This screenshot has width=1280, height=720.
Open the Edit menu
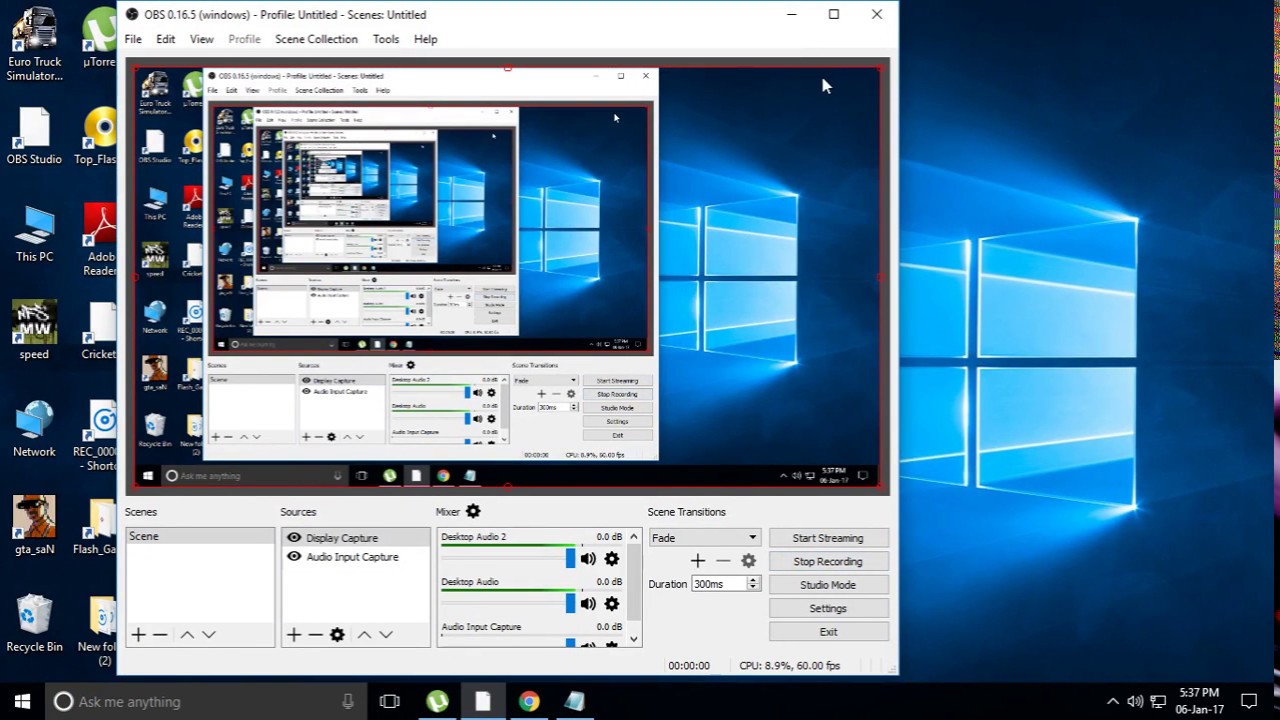165,39
